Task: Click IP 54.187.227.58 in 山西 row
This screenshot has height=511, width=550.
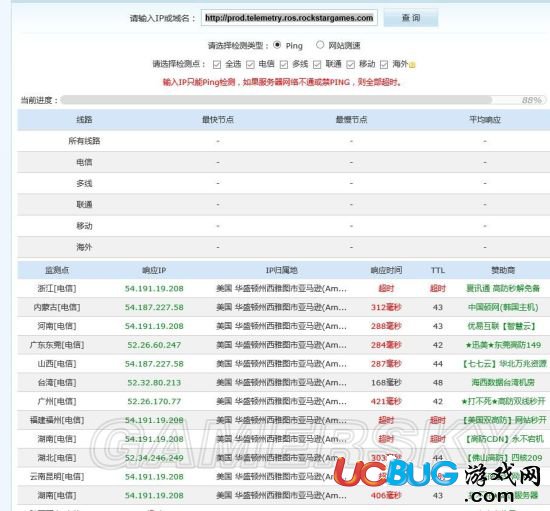Action: click(x=154, y=364)
